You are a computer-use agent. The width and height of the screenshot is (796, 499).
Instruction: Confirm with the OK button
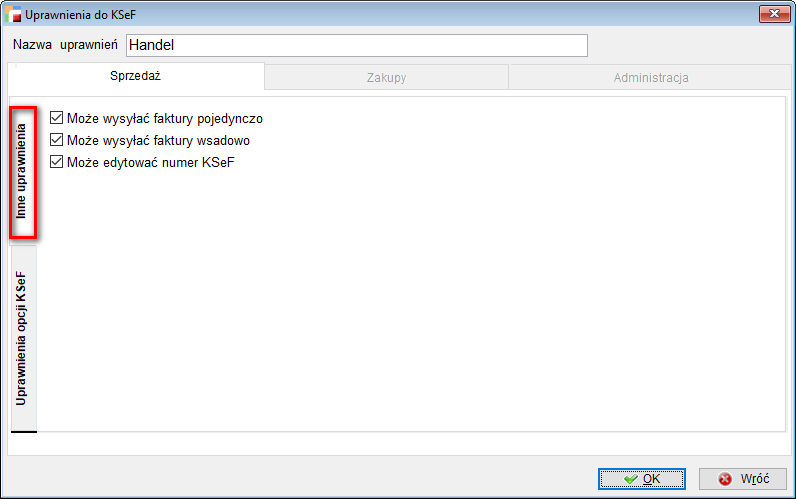pyautogui.click(x=642, y=479)
